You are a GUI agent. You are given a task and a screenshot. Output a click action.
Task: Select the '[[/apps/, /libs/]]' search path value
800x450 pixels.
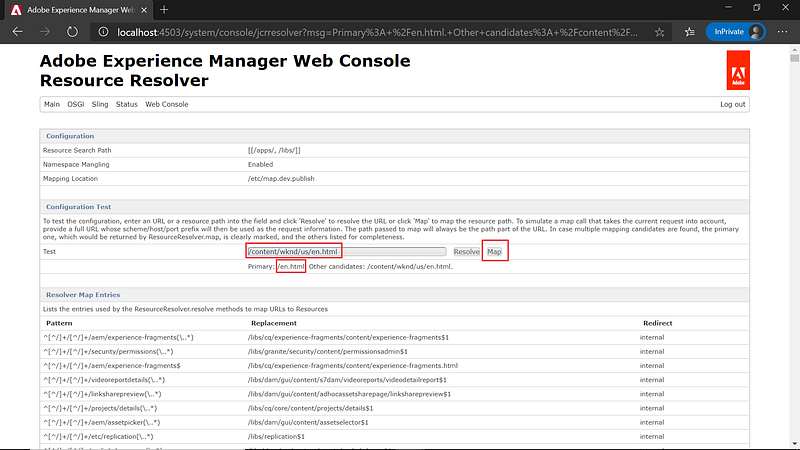(x=274, y=151)
